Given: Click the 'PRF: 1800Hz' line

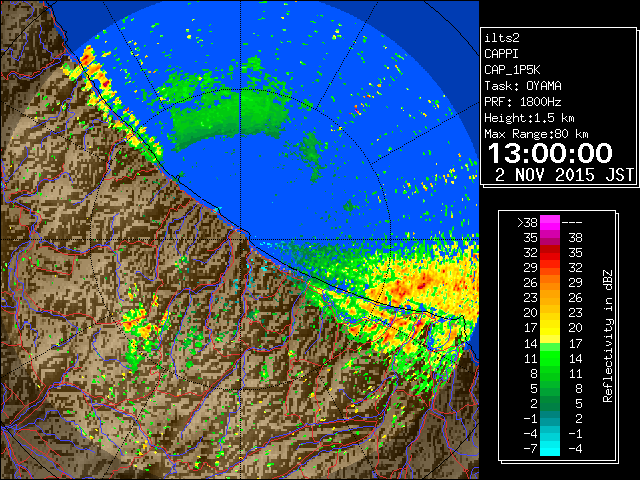Looking at the screenshot, I should 523,102.
